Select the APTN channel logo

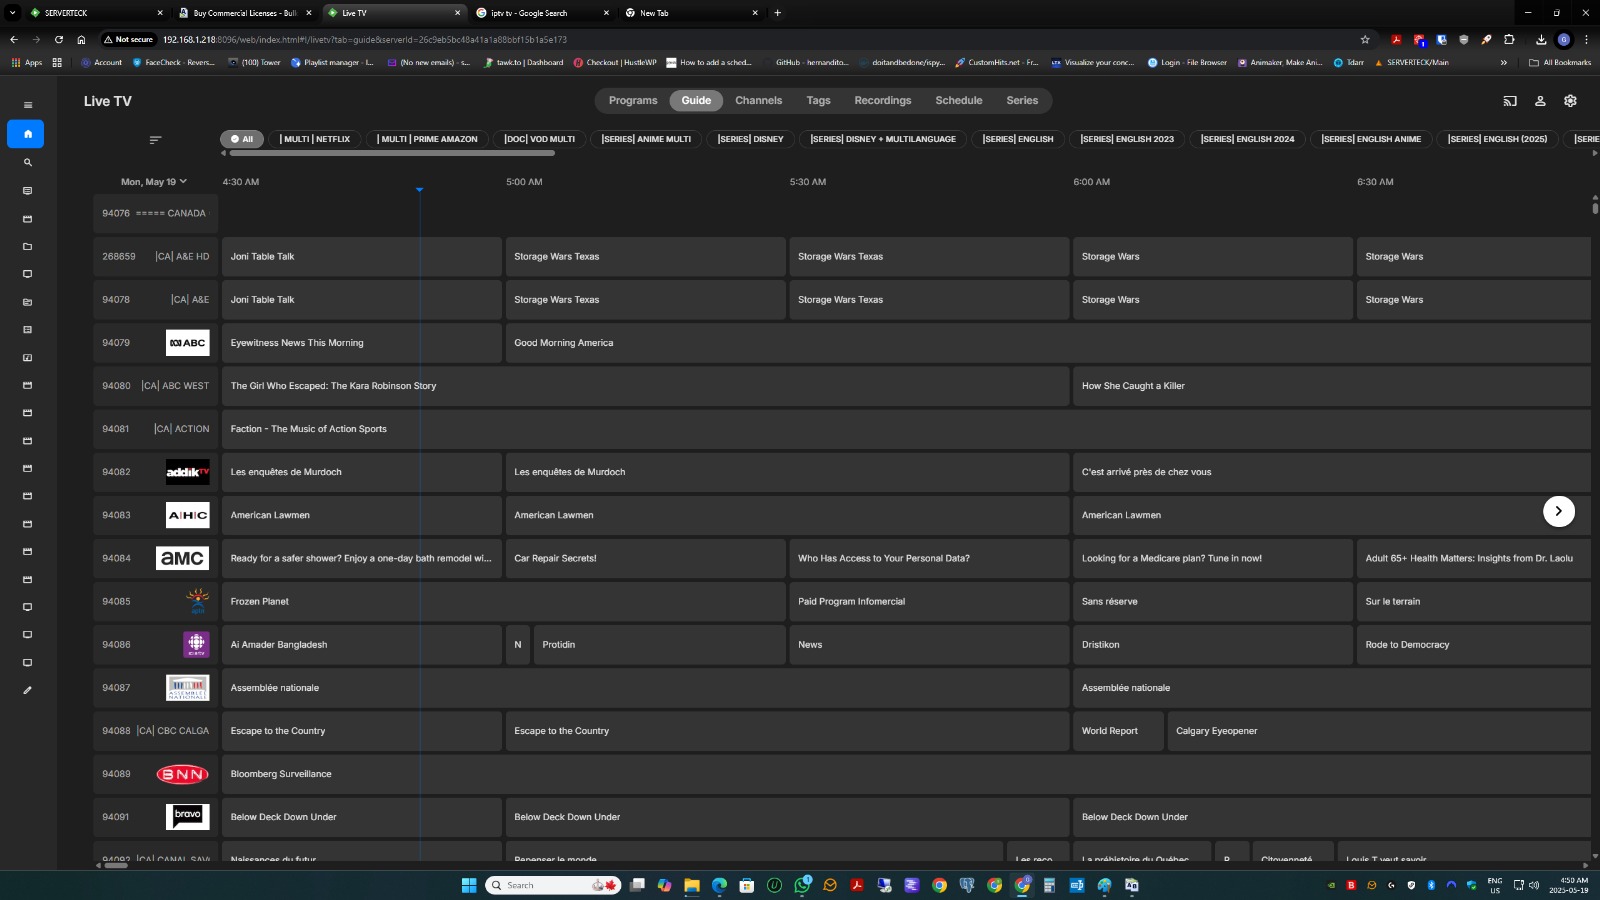click(x=197, y=601)
